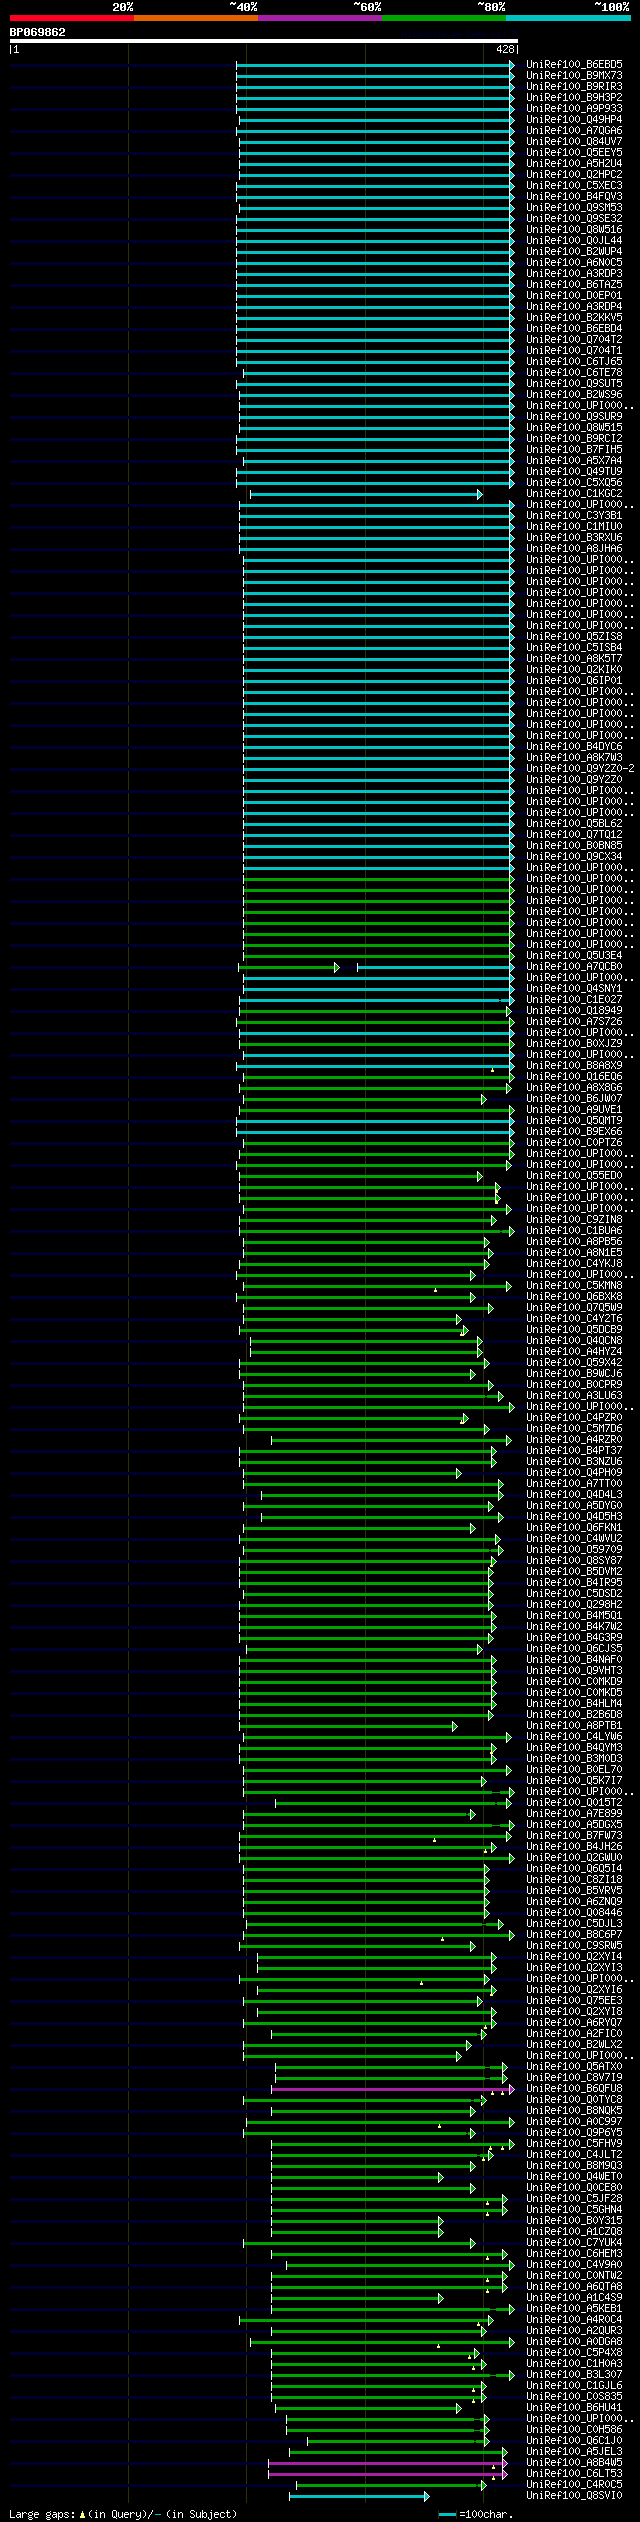Click the =100char. scale legend

click(475, 2513)
